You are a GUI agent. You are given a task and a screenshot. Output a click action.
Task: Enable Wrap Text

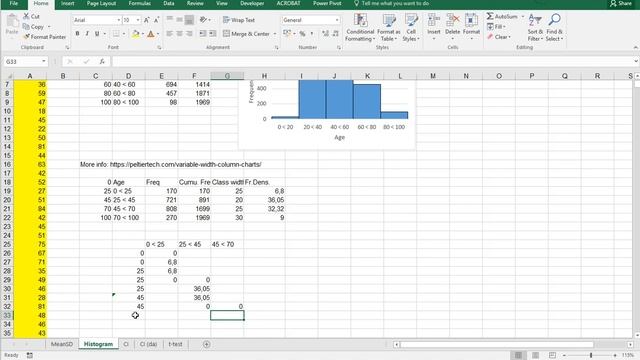tap(239, 20)
